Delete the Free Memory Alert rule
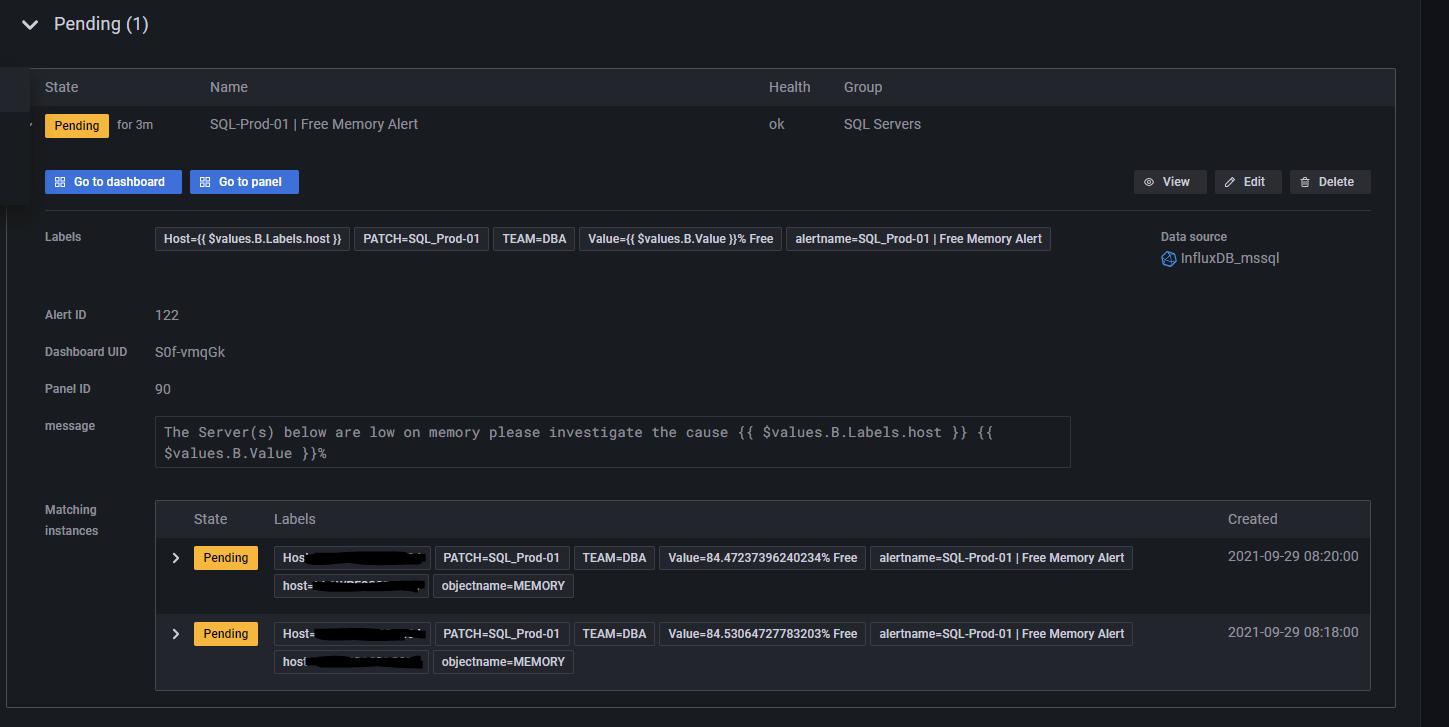This screenshot has width=1449, height=727. [1330, 182]
